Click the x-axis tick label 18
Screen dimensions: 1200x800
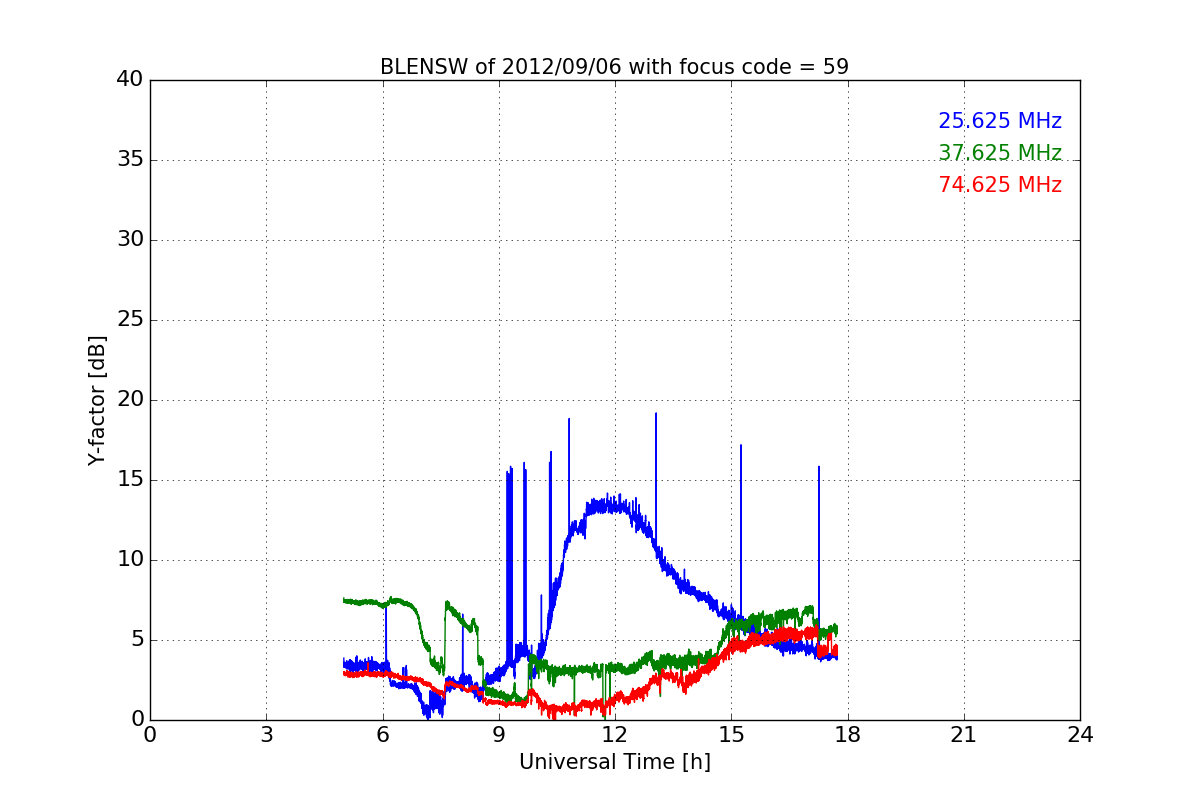pyautogui.click(x=847, y=735)
